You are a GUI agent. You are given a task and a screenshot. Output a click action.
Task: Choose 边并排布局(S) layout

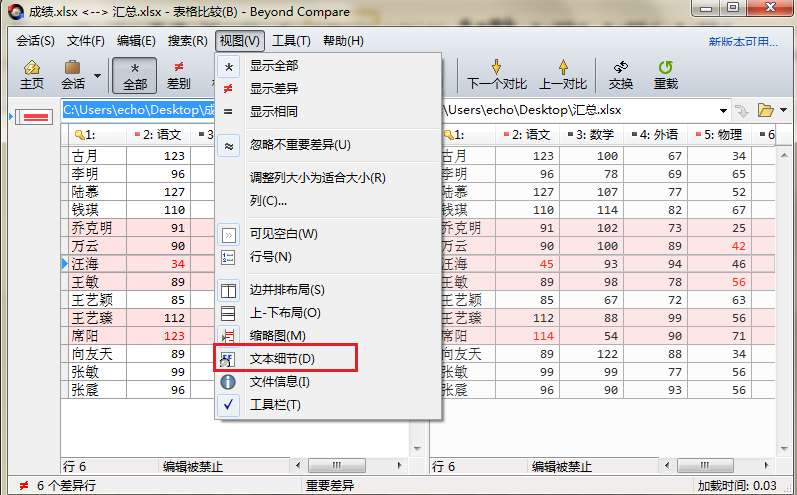(x=328, y=290)
